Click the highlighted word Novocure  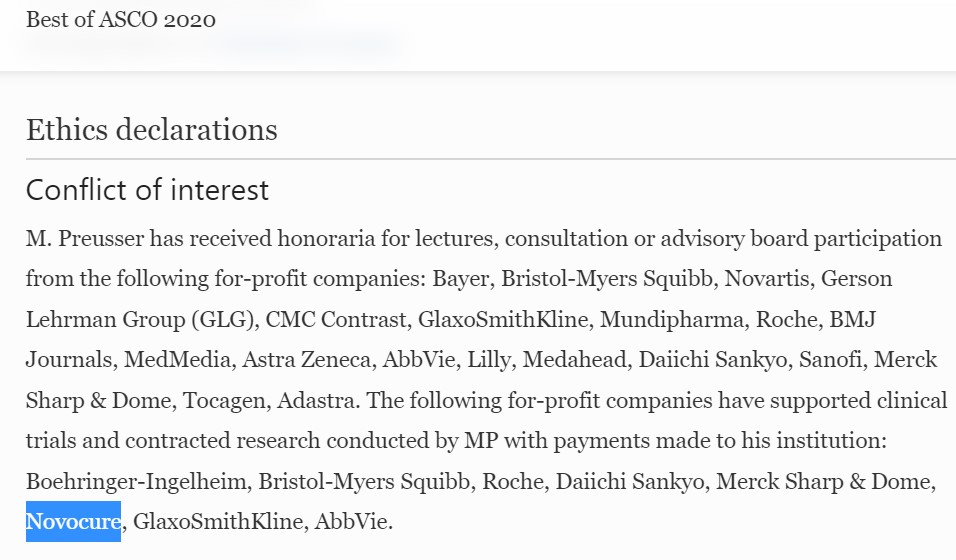[73, 522]
